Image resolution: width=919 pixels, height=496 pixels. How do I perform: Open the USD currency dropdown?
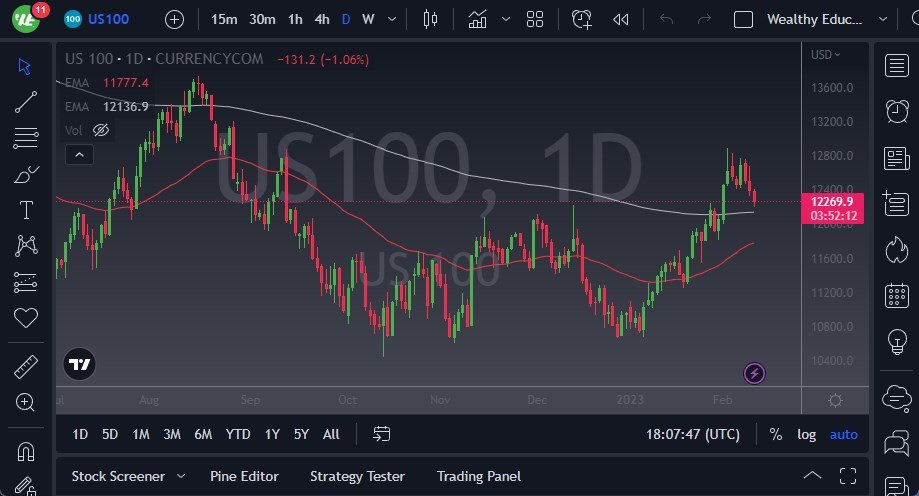(825, 54)
